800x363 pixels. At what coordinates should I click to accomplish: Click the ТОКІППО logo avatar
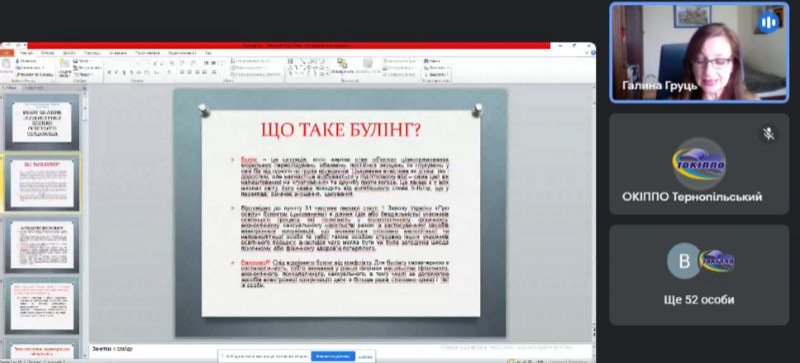[698, 164]
